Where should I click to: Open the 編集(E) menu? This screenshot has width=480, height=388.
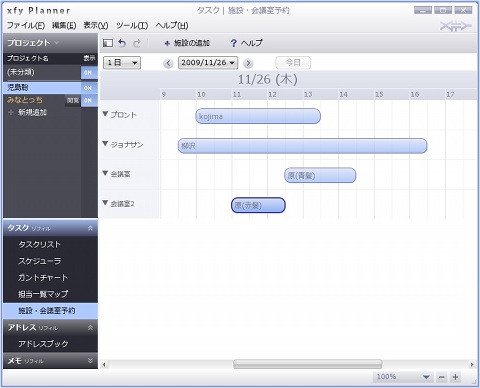click(x=64, y=25)
